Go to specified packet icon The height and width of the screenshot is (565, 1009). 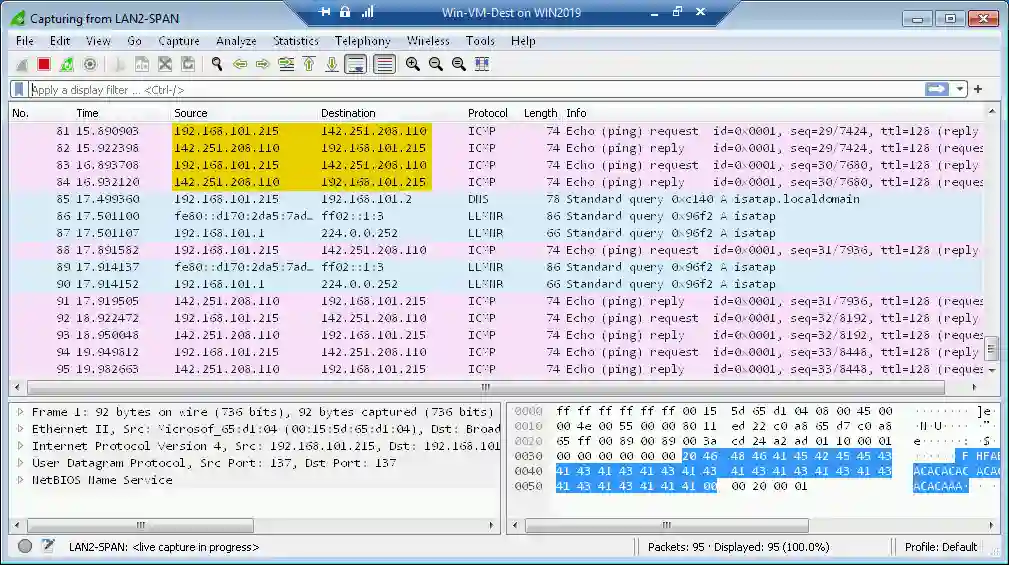click(286, 64)
